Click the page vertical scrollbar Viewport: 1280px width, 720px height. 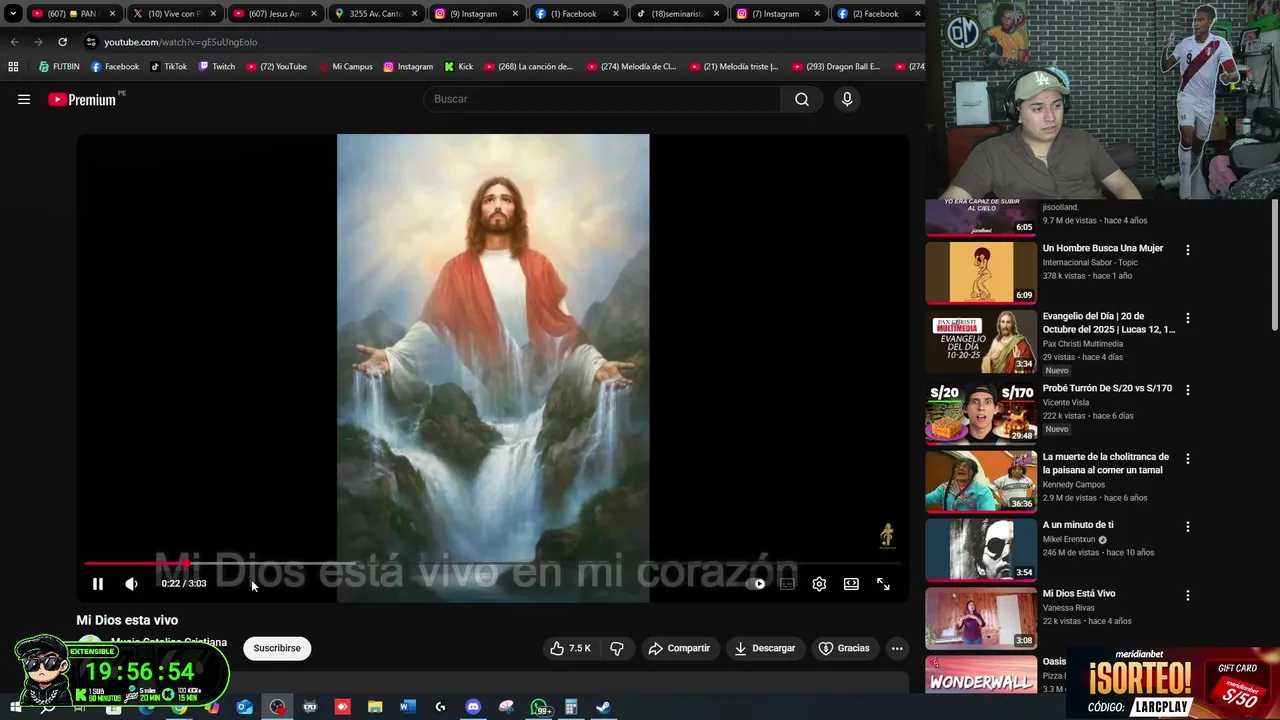click(x=1274, y=264)
